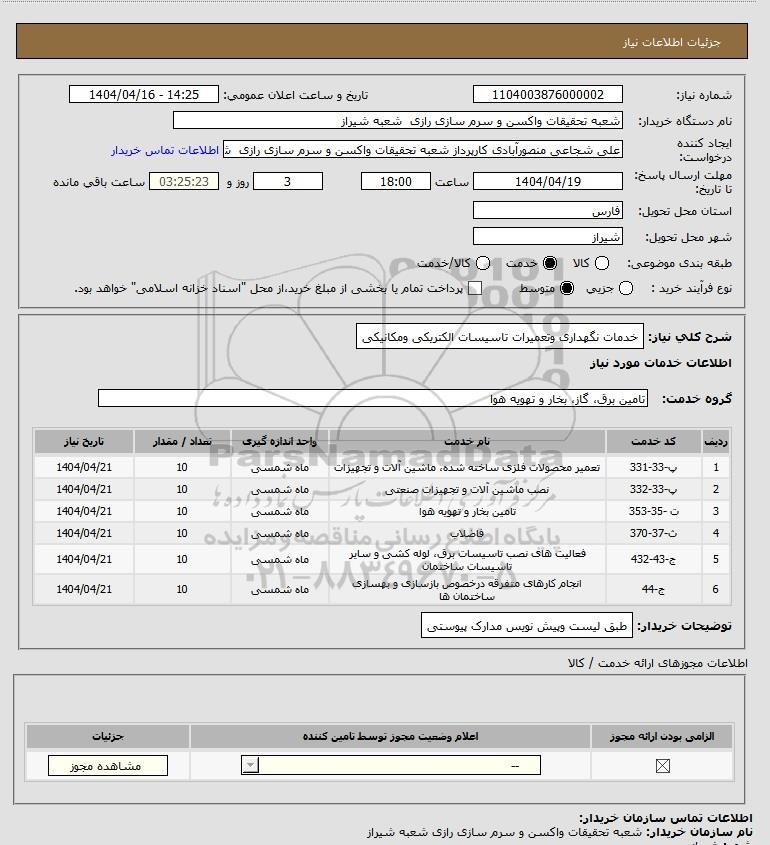Select the کالا radio button
Screen dimensions: 770x845
pos(602,263)
